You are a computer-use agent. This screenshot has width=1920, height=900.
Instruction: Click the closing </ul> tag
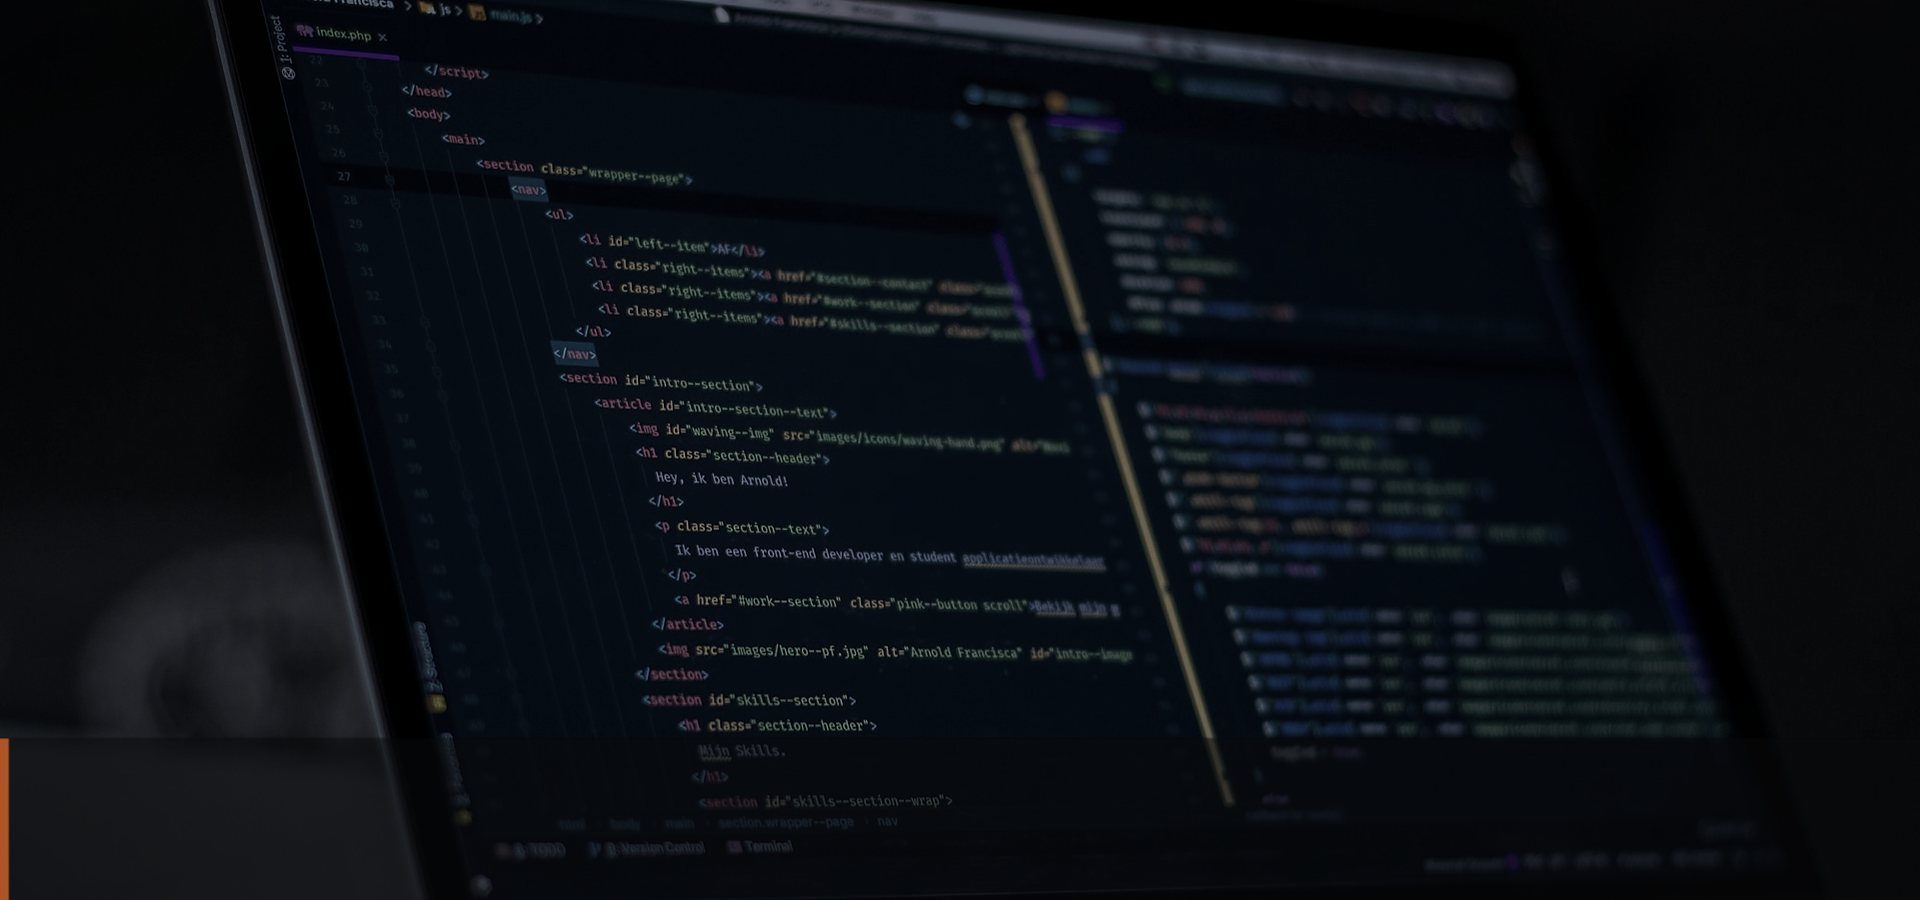(x=593, y=331)
